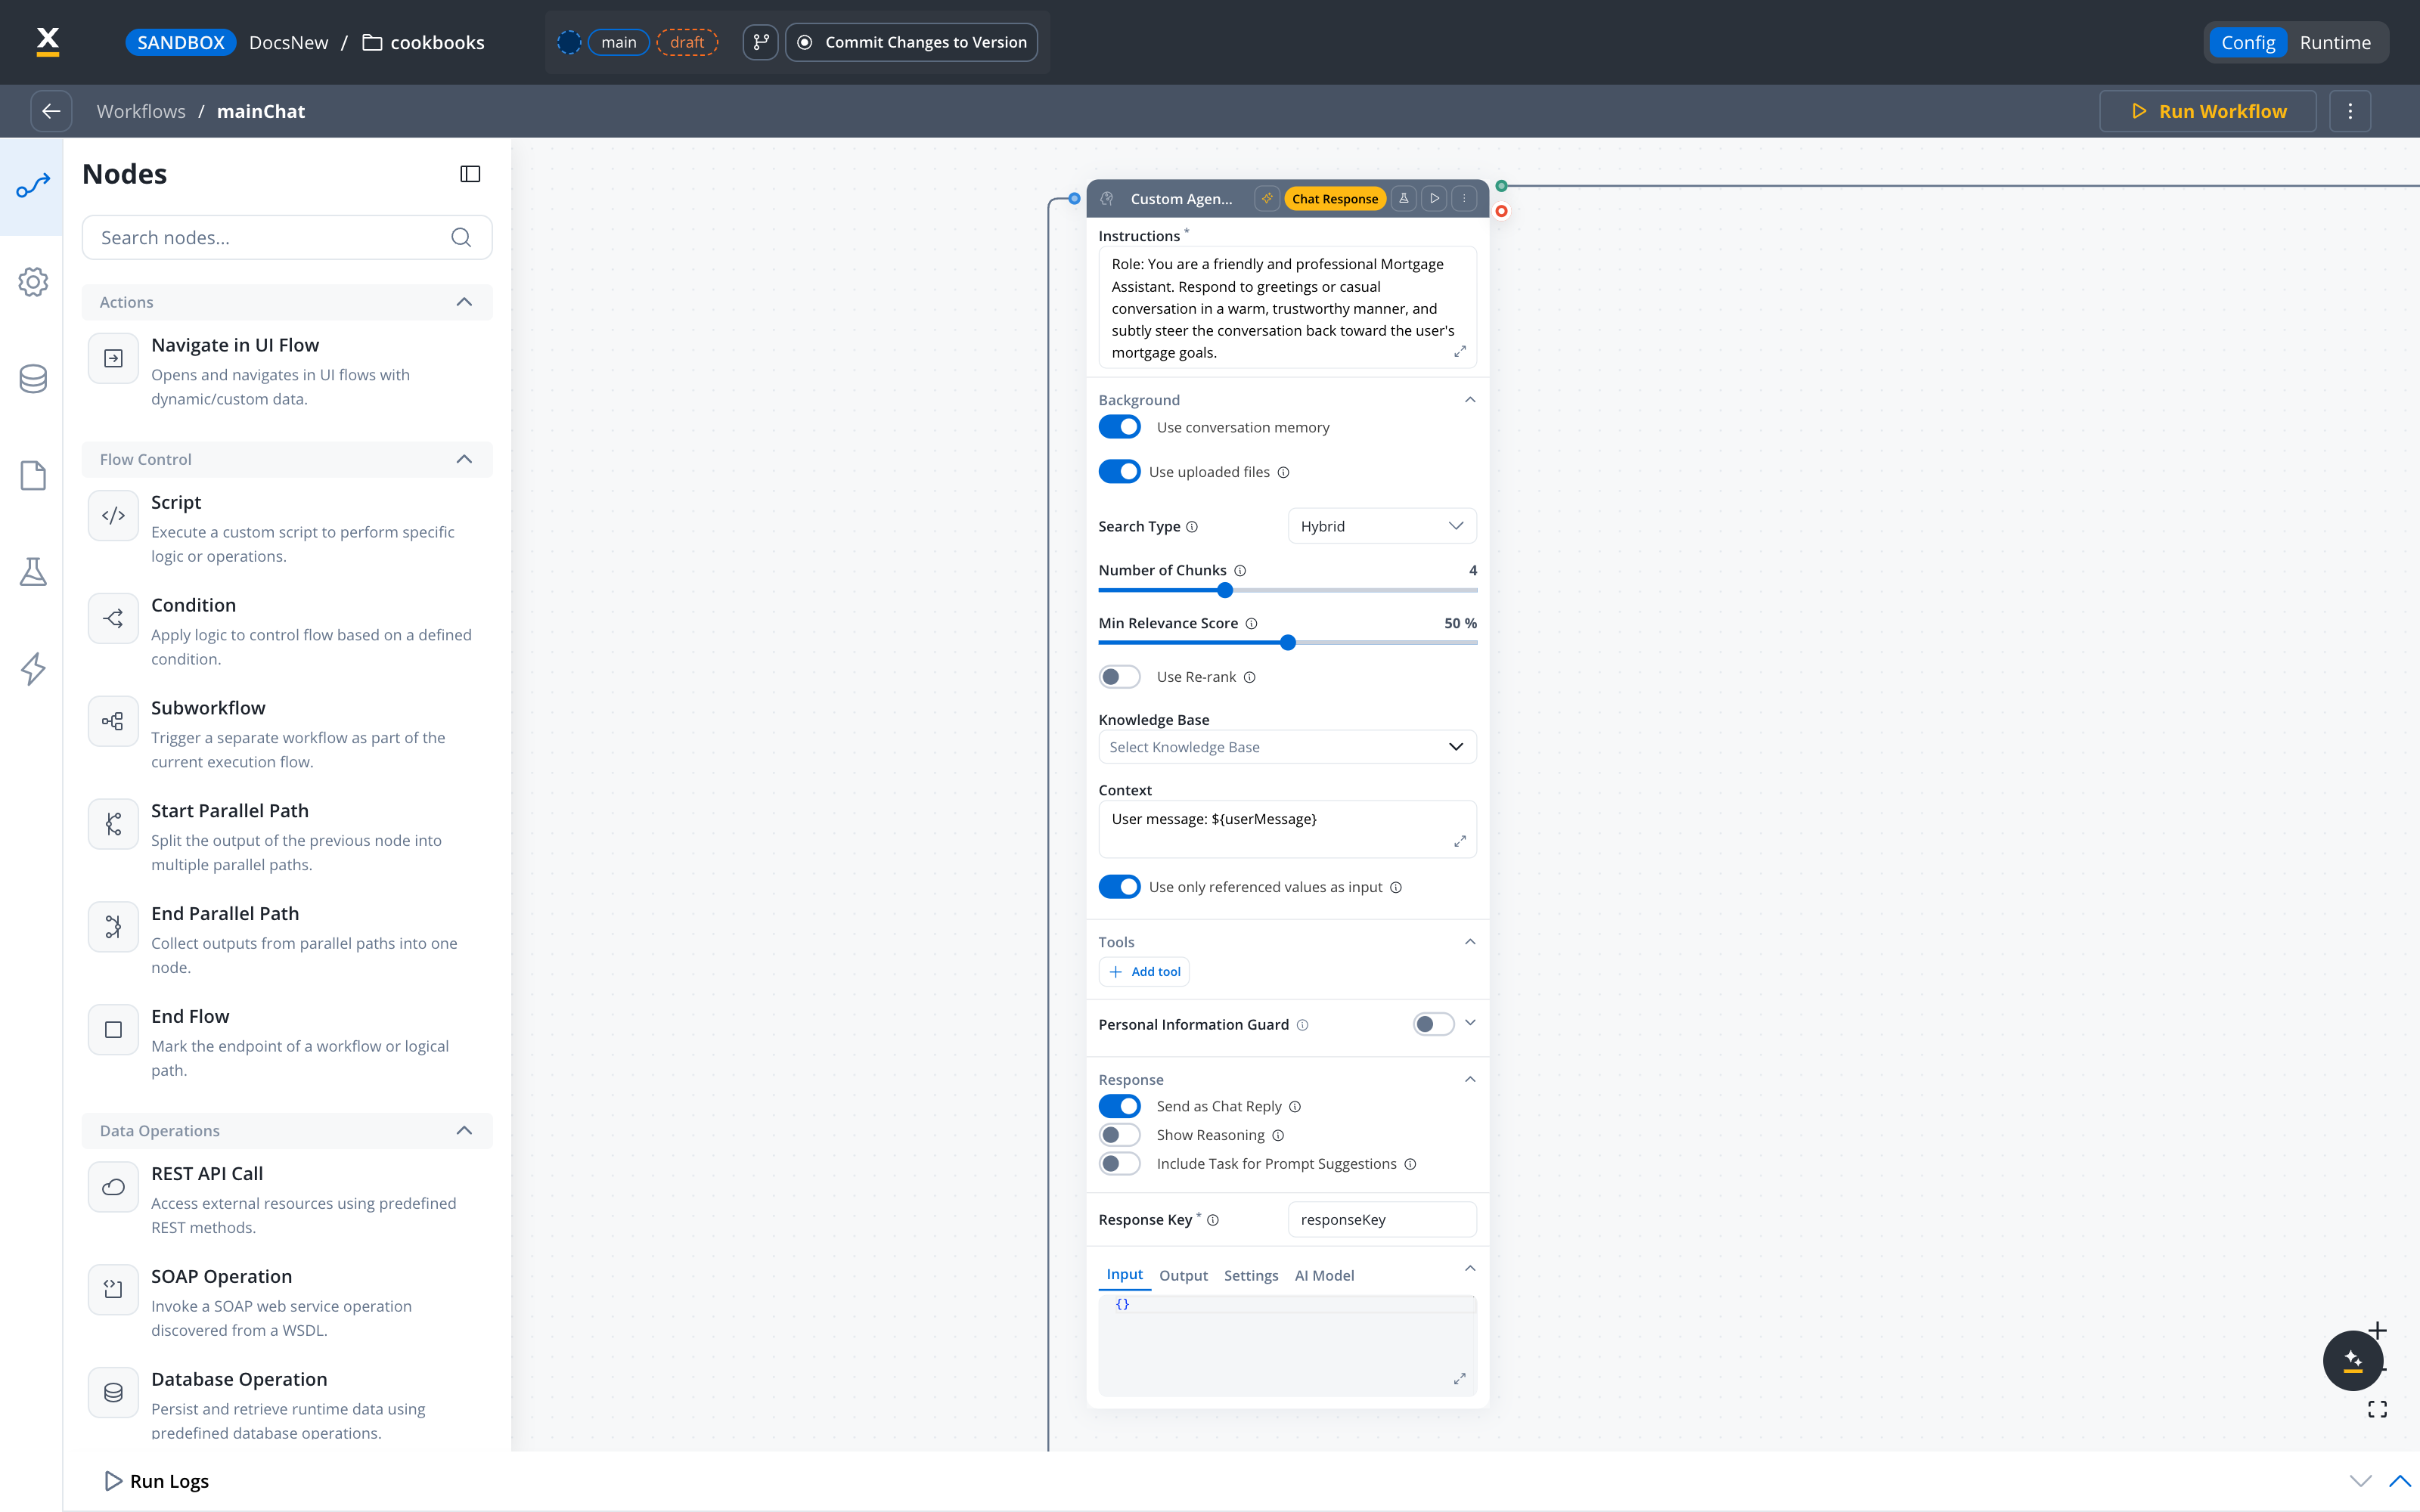Expand the Input JSON editor
2420x1512 pixels.
(x=1460, y=1379)
